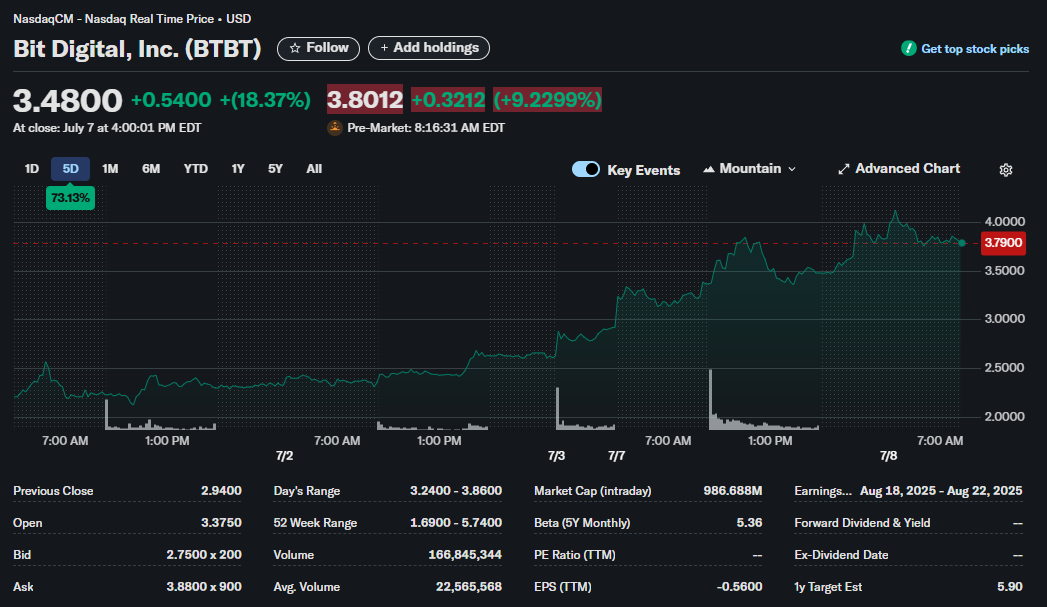Click the NasdaqCM exchange info line
This screenshot has height=607, width=1047.
click(132, 19)
